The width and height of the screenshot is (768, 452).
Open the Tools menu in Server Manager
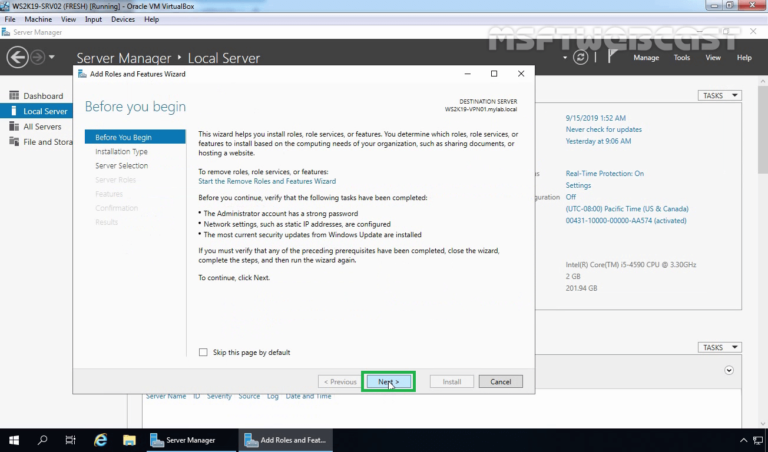[682, 58]
